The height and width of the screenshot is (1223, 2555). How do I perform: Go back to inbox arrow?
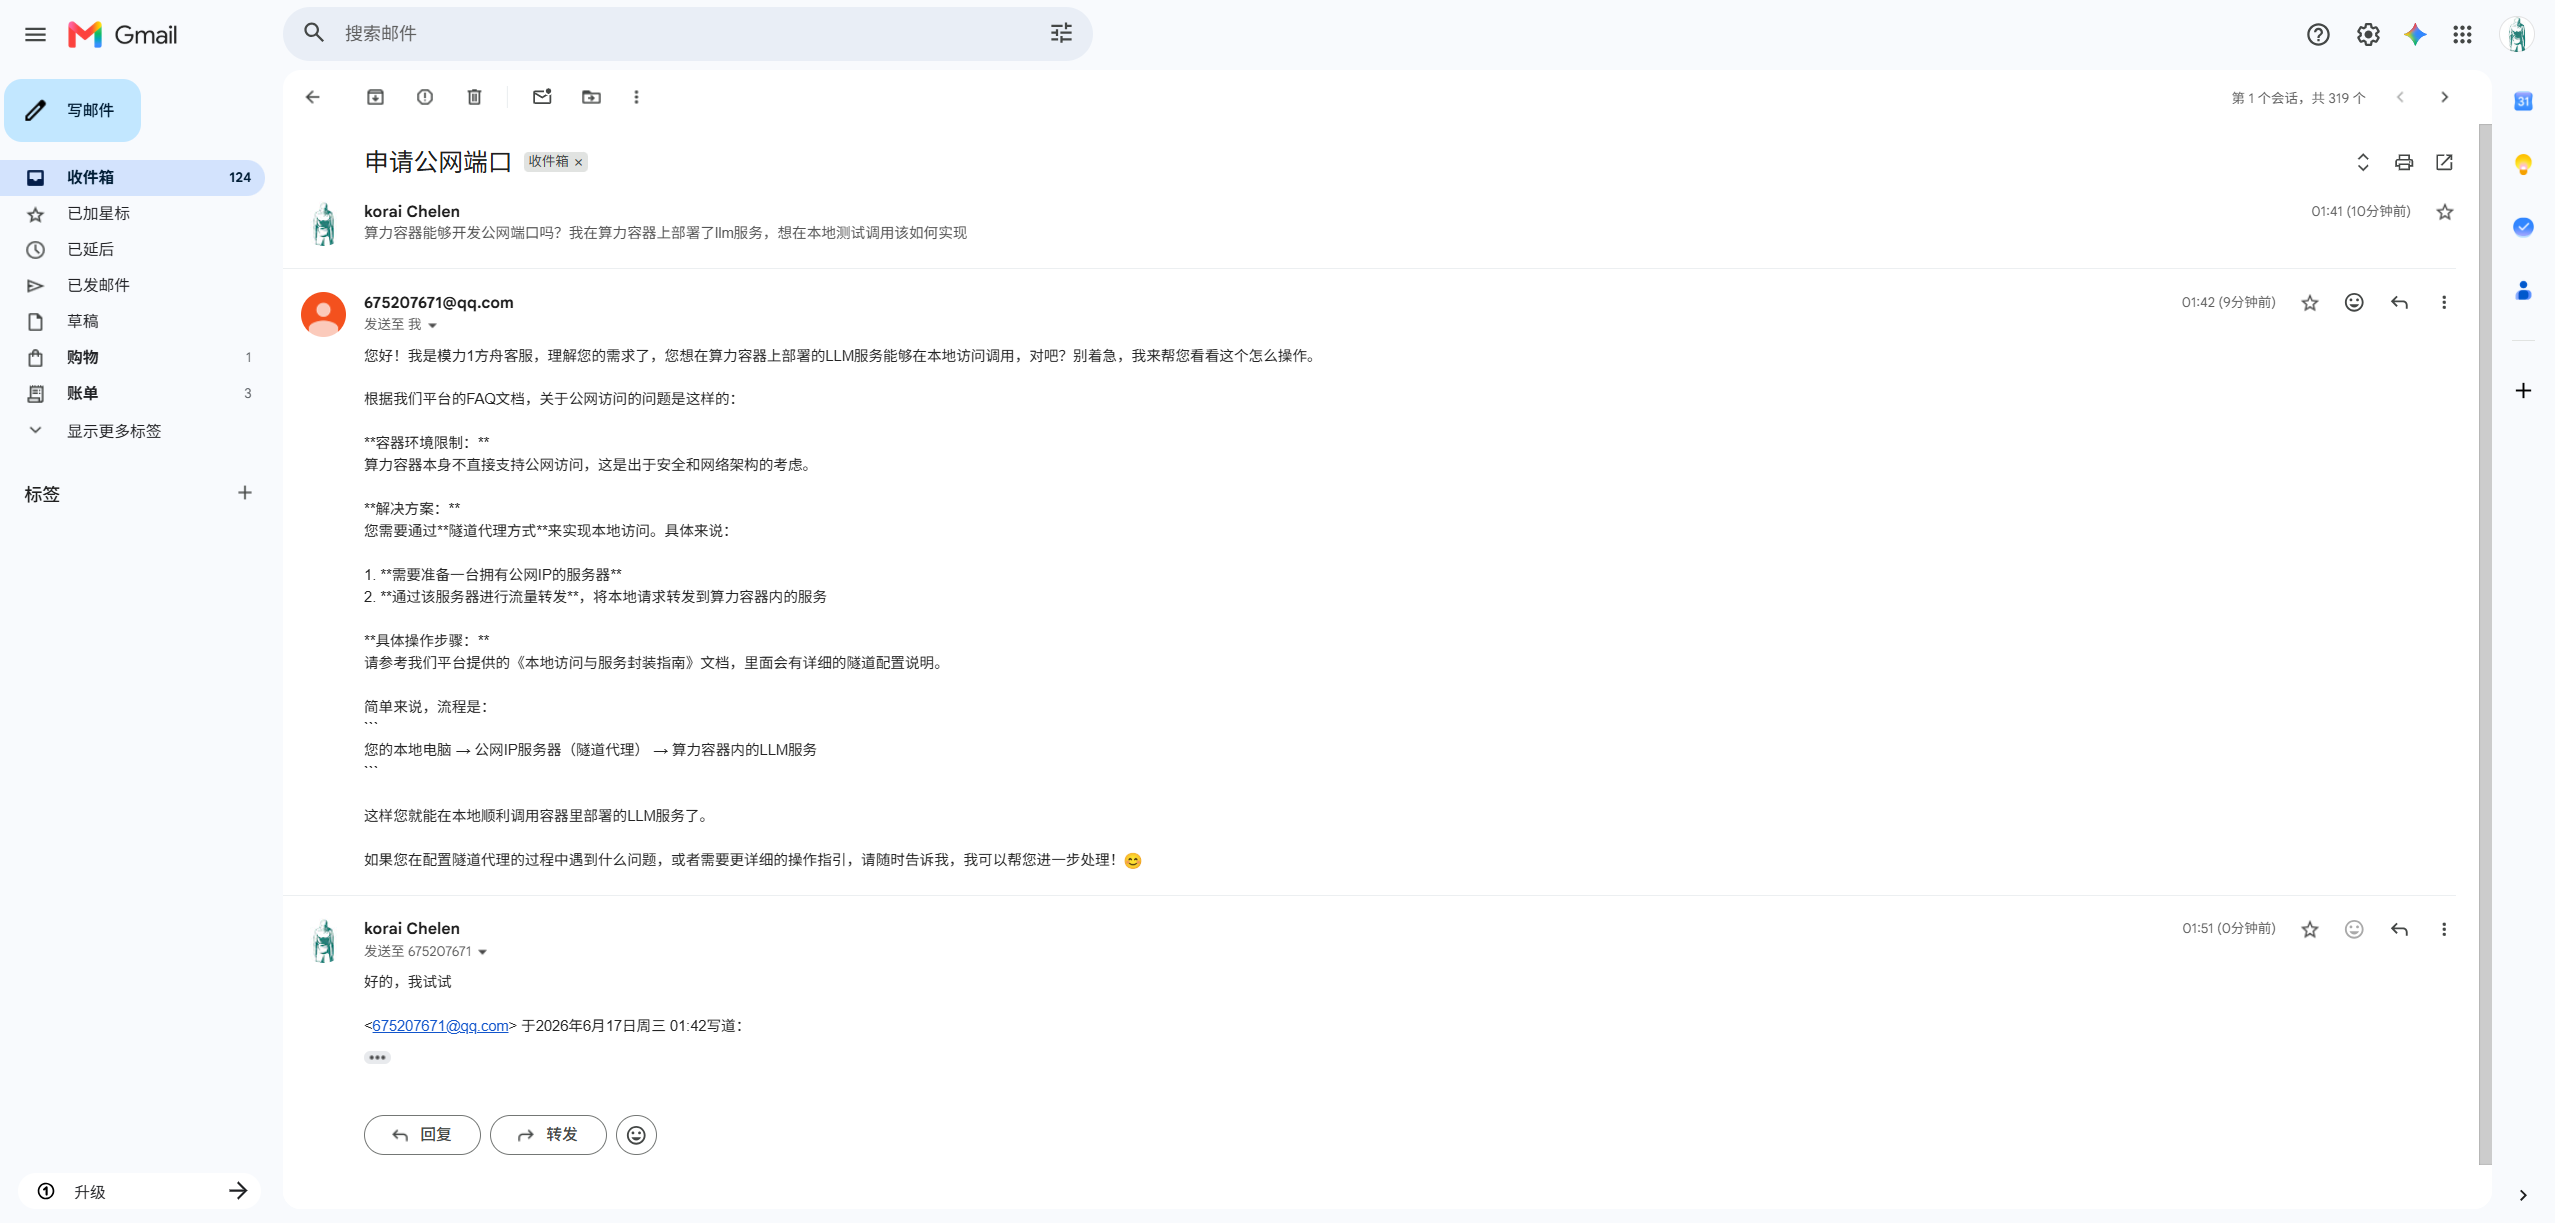click(313, 97)
